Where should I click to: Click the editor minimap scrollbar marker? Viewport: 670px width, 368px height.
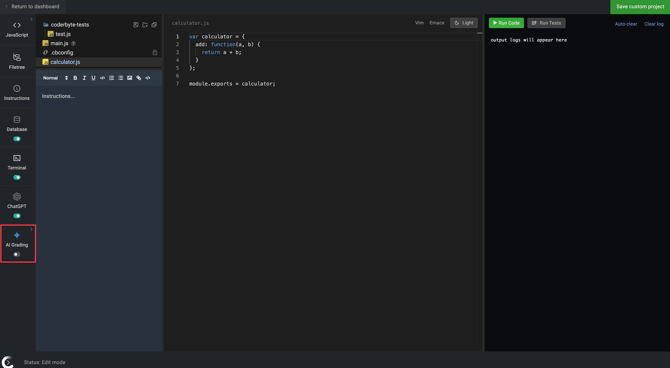[x=479, y=33]
